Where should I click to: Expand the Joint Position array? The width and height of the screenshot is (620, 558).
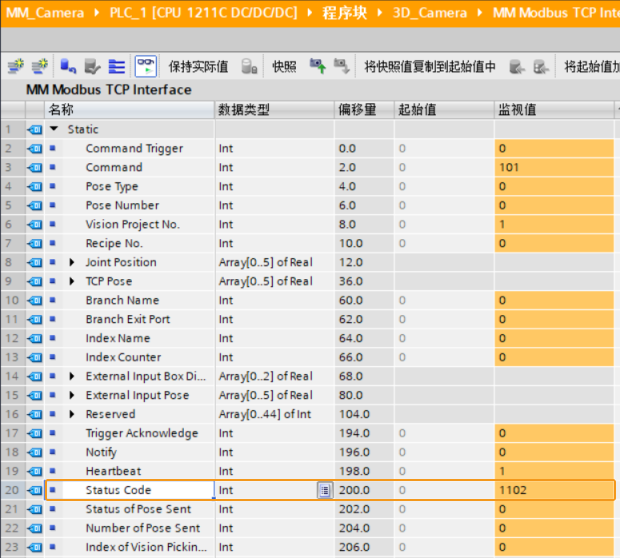(x=72, y=262)
